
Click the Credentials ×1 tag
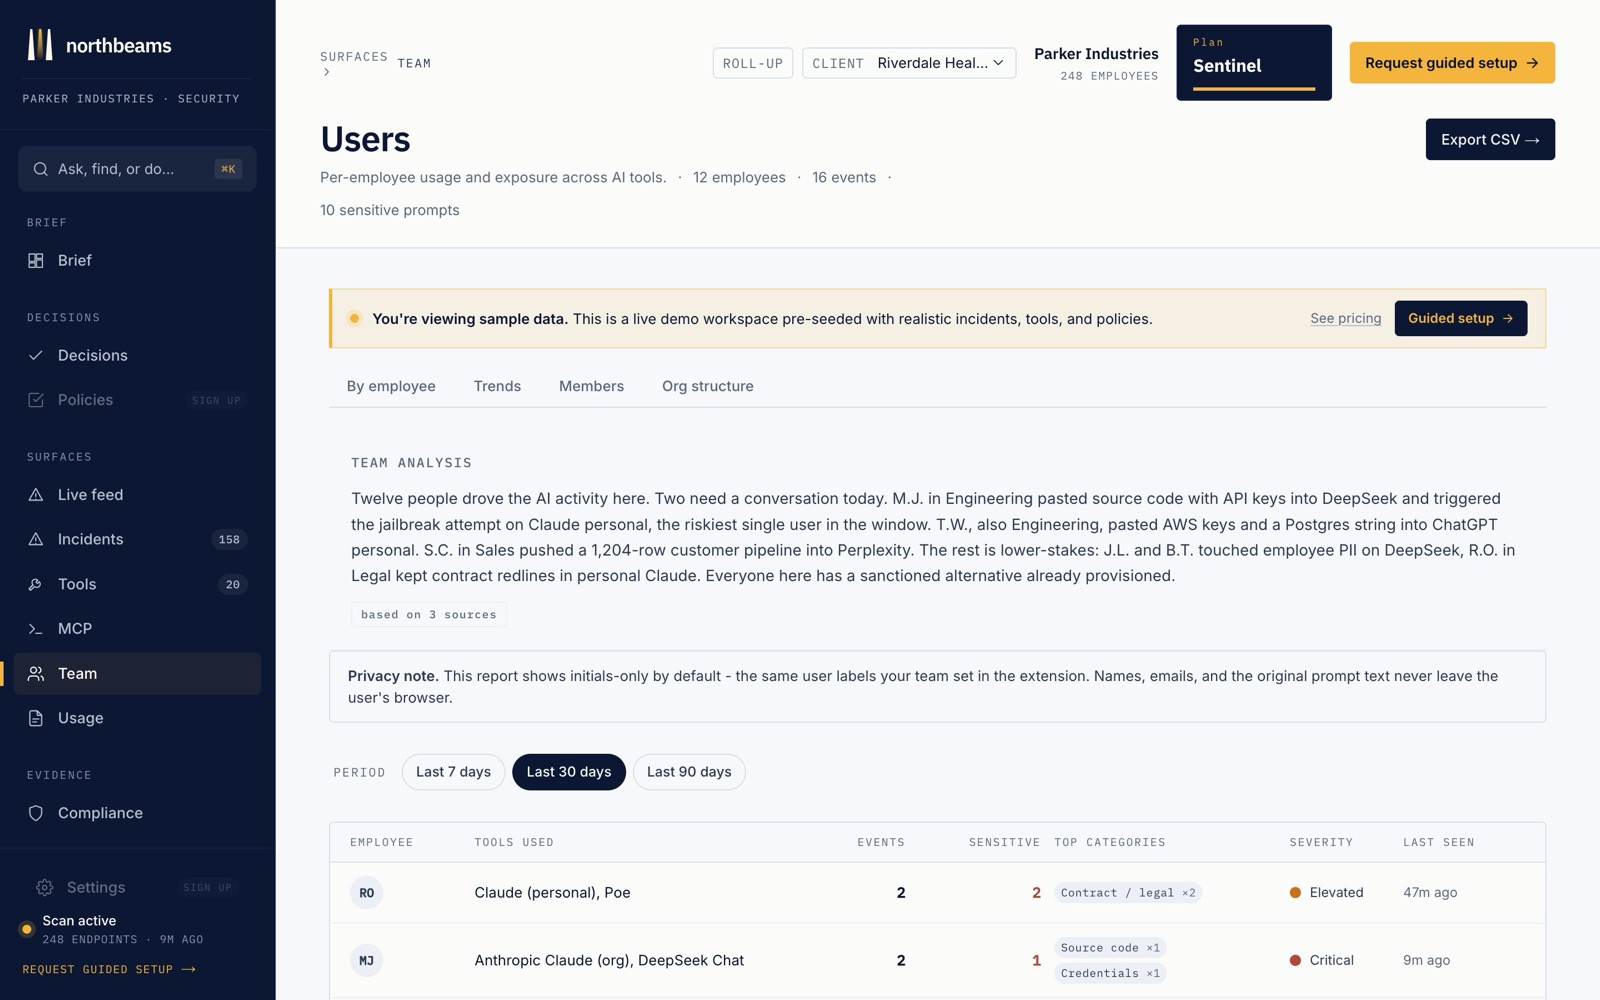(x=1110, y=973)
